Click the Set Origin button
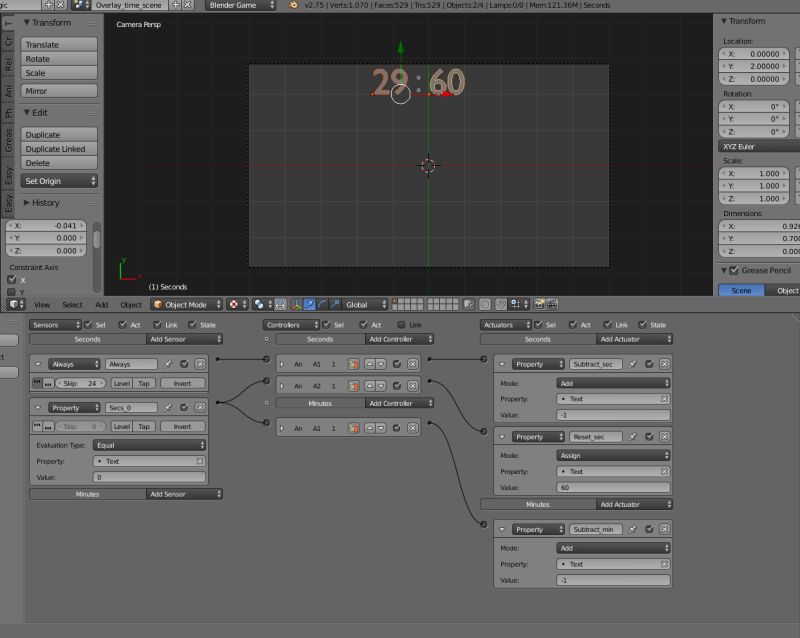 pyautogui.click(x=59, y=180)
